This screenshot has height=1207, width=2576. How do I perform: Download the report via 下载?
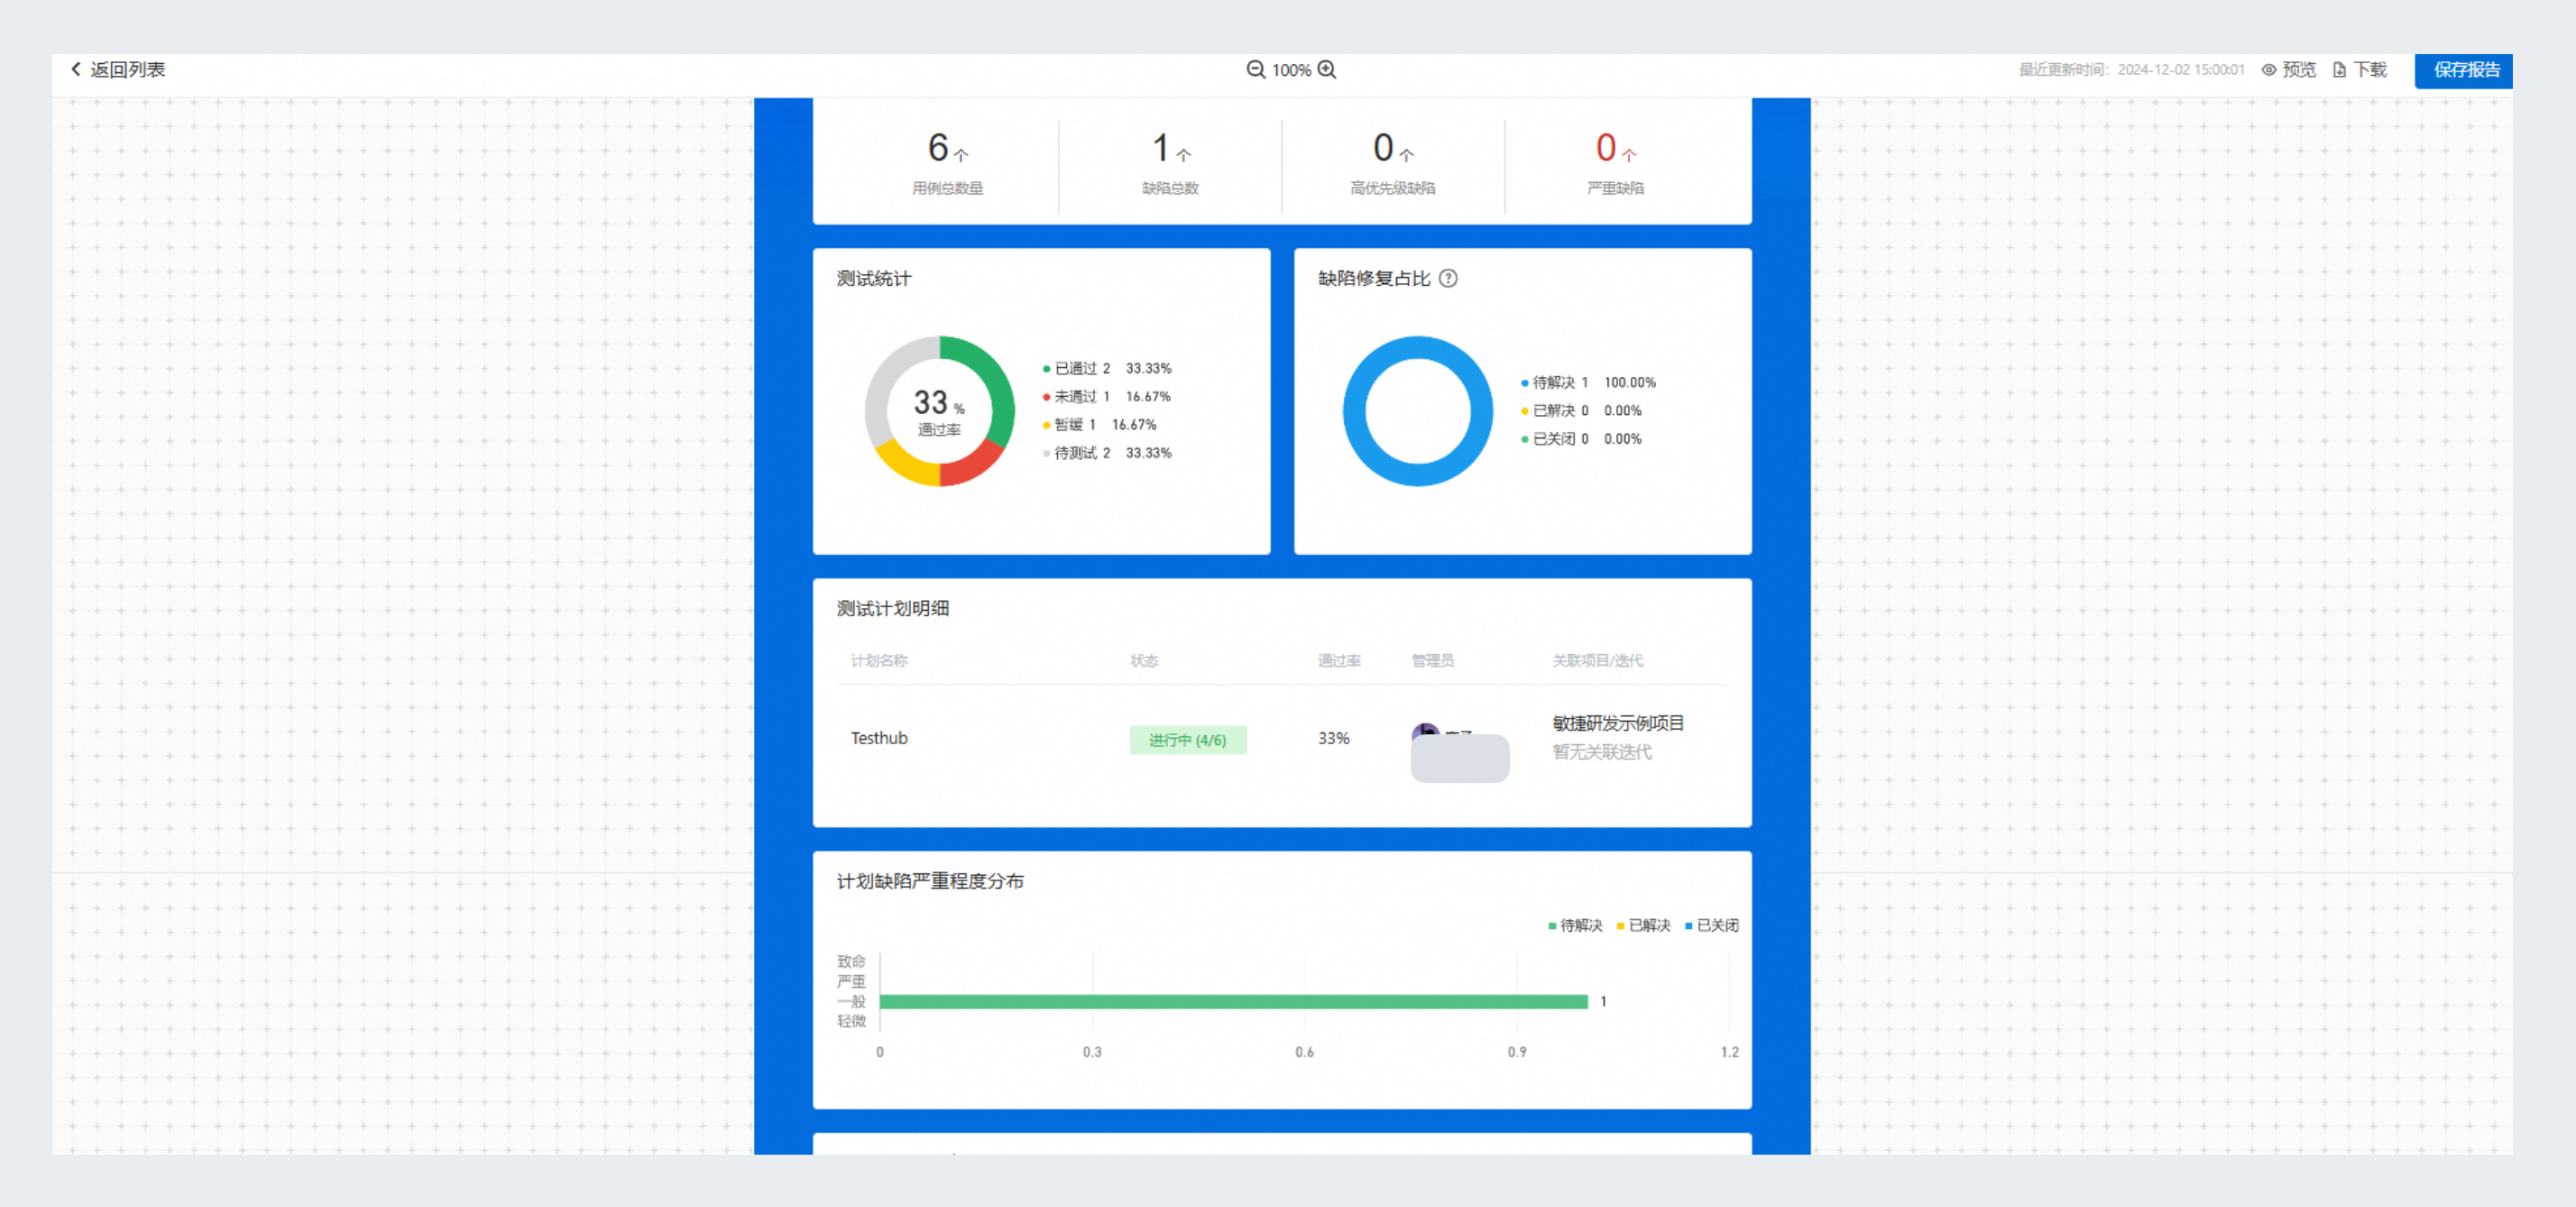pyautogui.click(x=2359, y=69)
